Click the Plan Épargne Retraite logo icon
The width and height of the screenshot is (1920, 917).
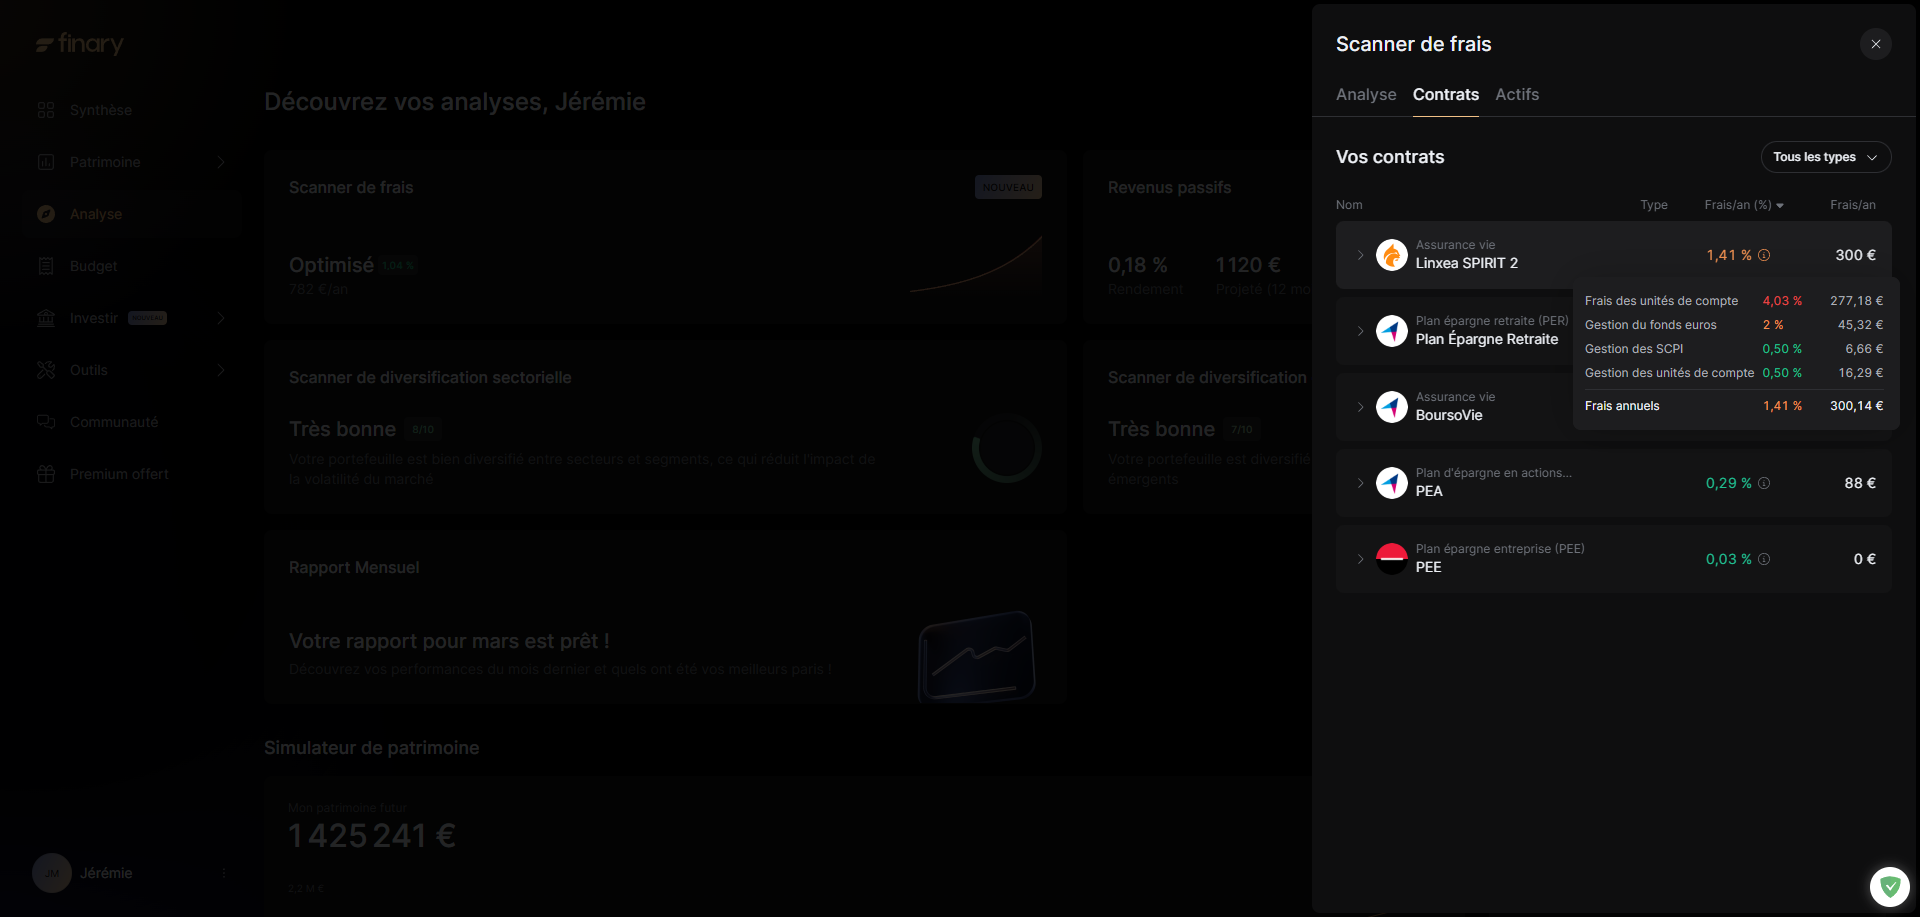pos(1392,331)
